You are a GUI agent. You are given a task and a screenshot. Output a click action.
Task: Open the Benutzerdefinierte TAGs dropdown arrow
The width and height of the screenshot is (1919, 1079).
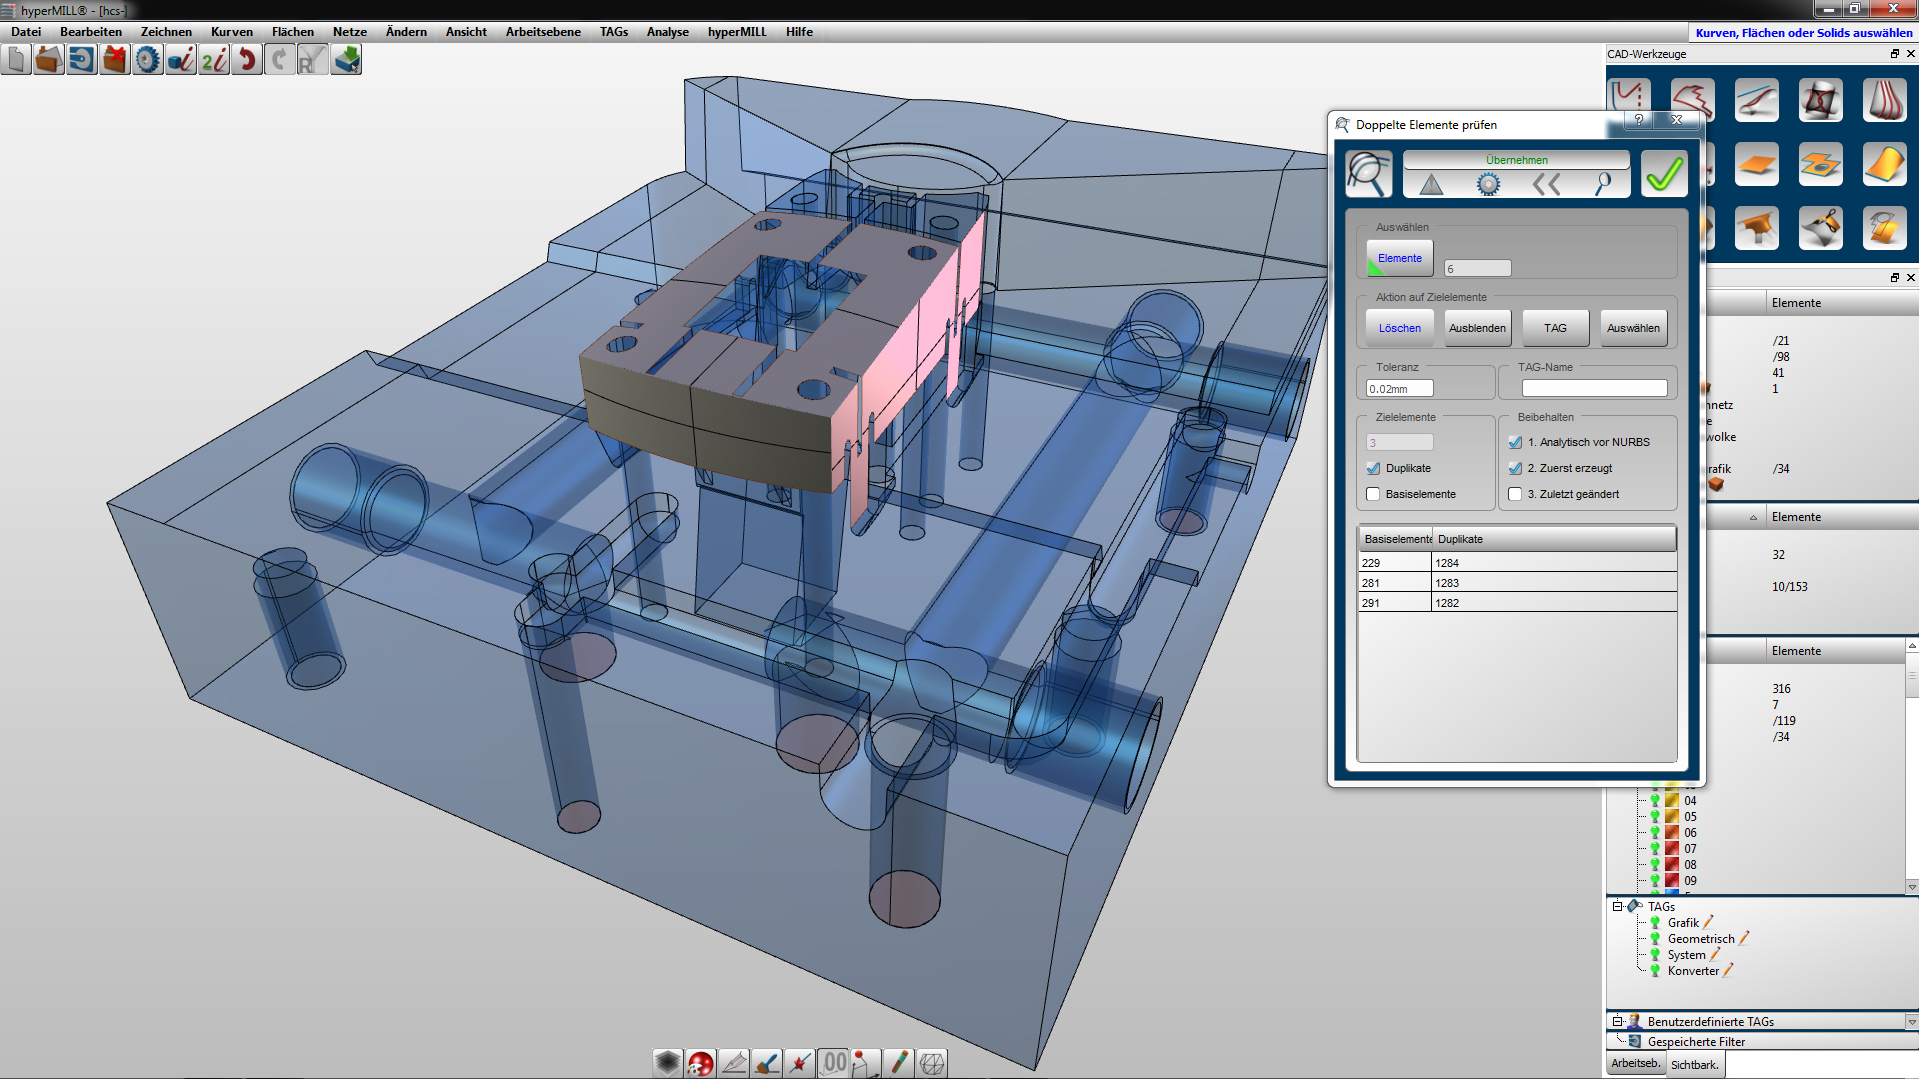point(1911,1022)
